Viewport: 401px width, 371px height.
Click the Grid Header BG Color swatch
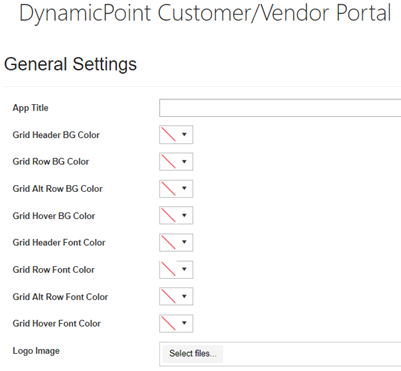click(168, 134)
